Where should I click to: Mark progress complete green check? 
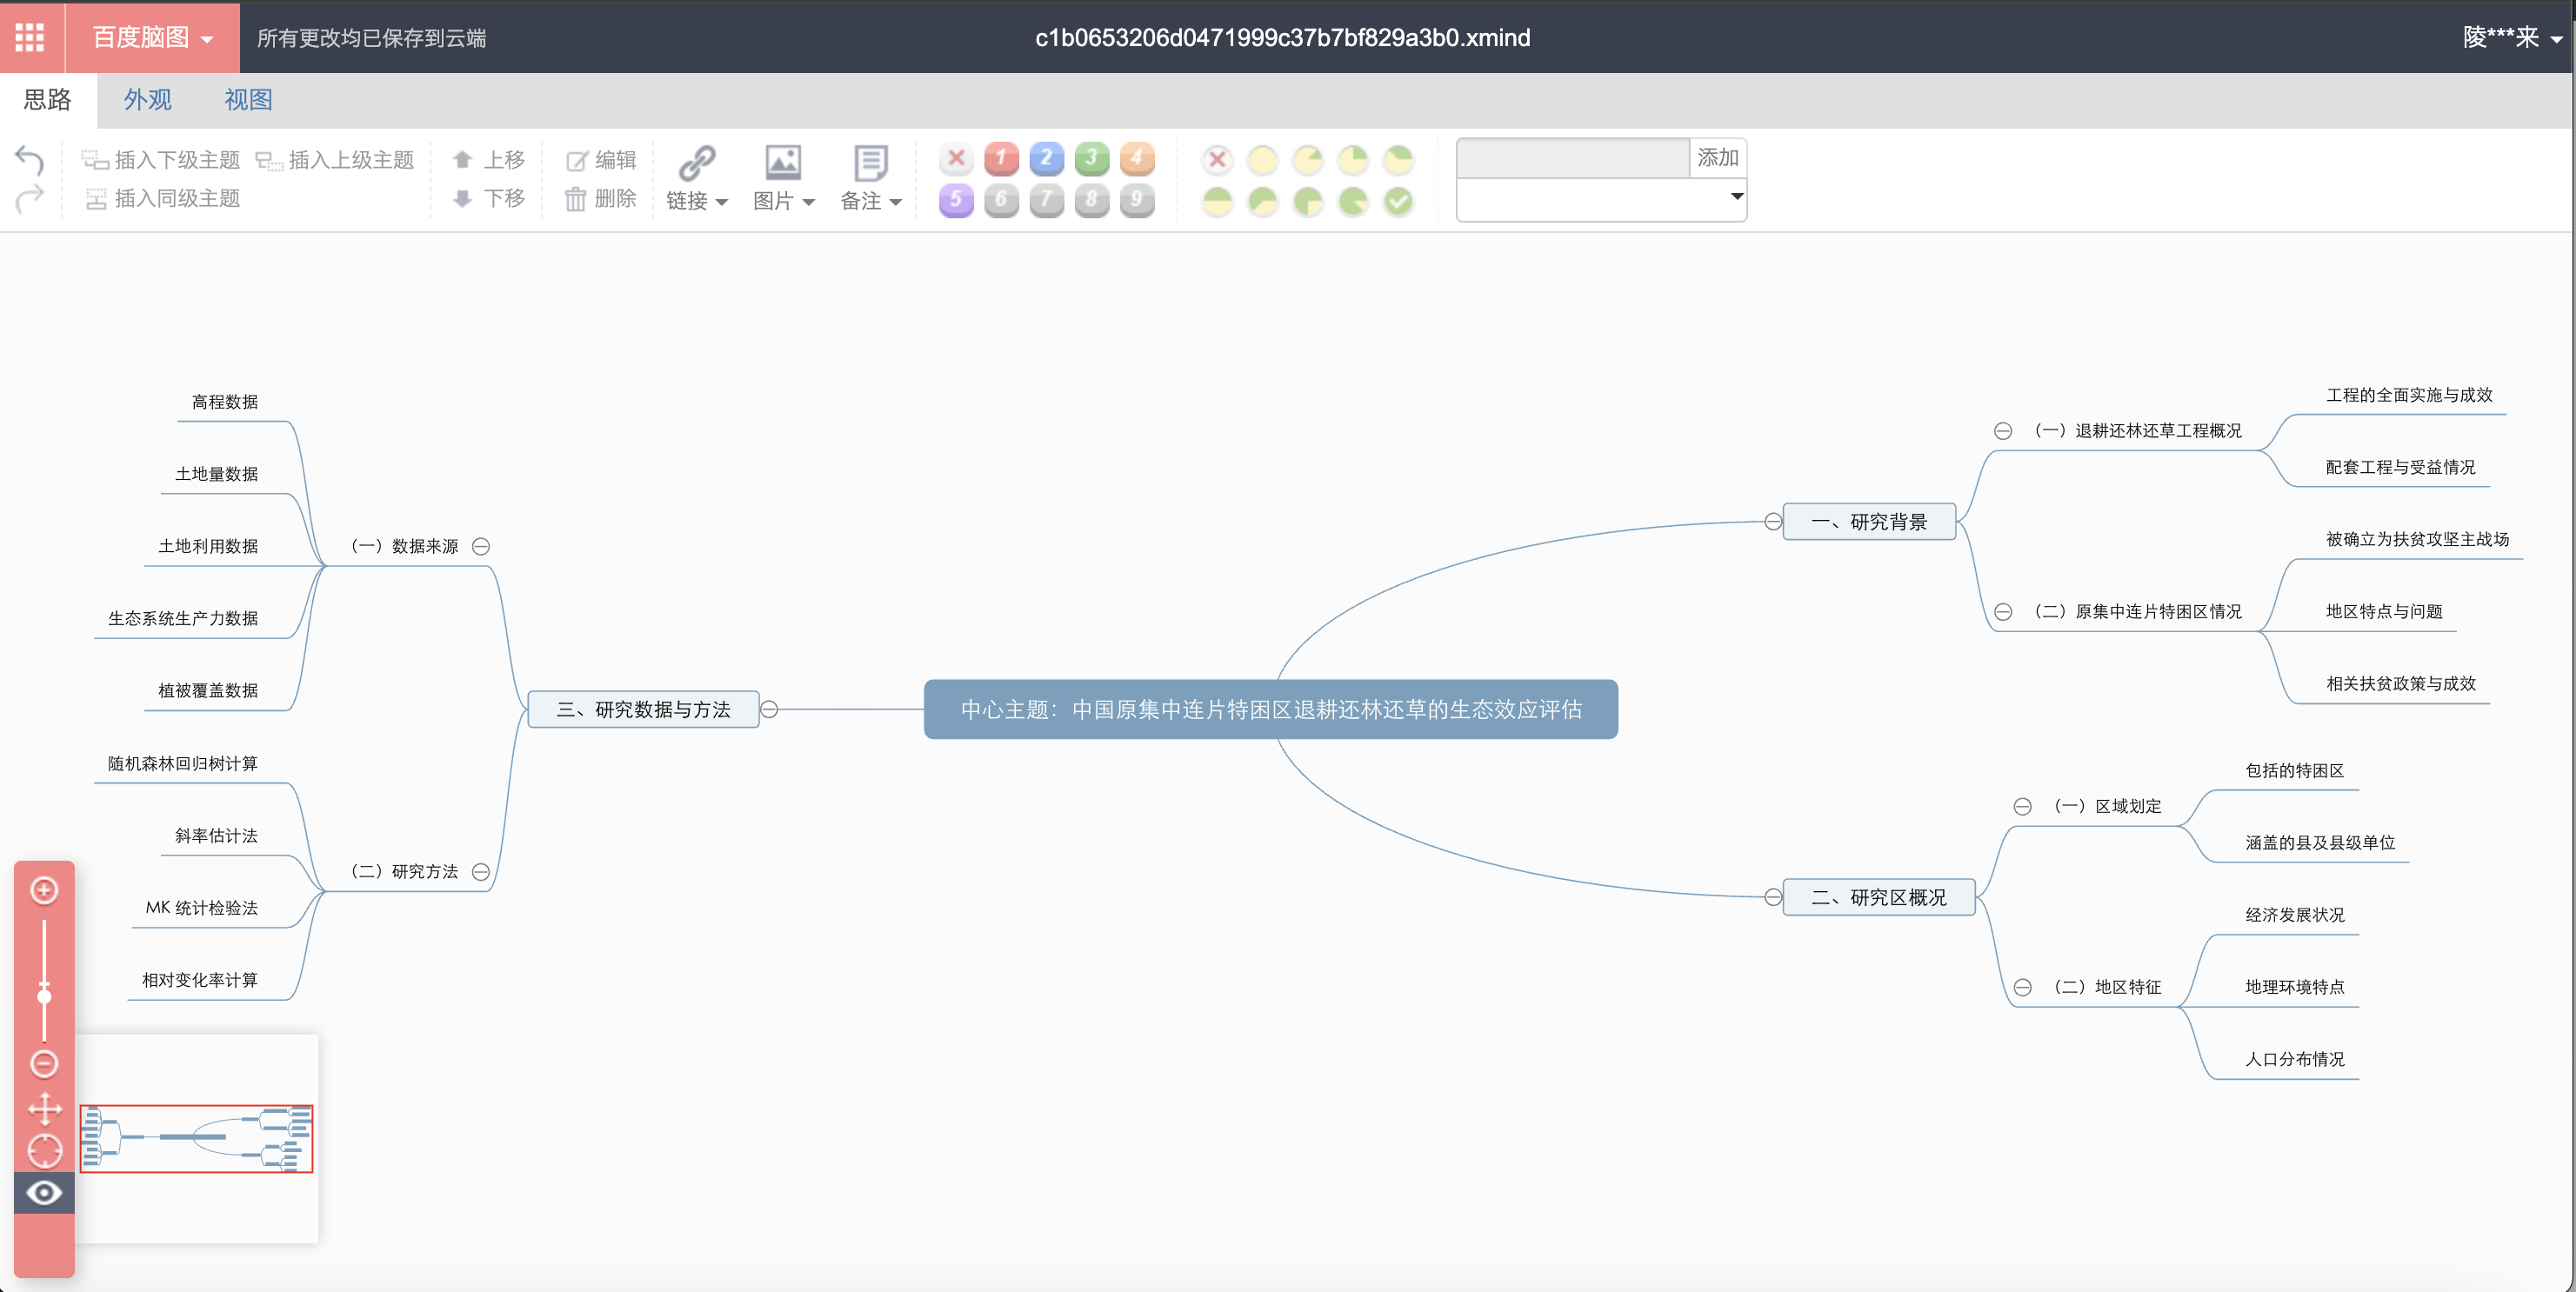pyautogui.click(x=1398, y=201)
